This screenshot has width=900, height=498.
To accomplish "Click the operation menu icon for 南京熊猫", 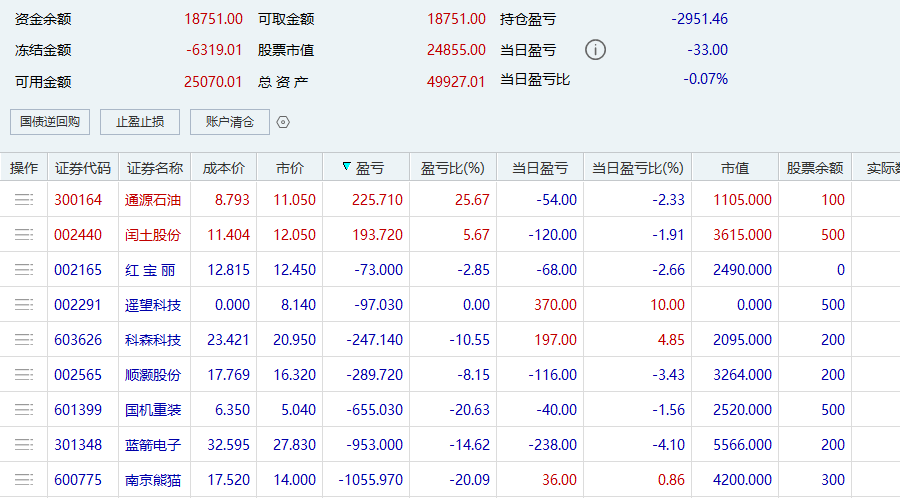I will pyautogui.click(x=24, y=480).
